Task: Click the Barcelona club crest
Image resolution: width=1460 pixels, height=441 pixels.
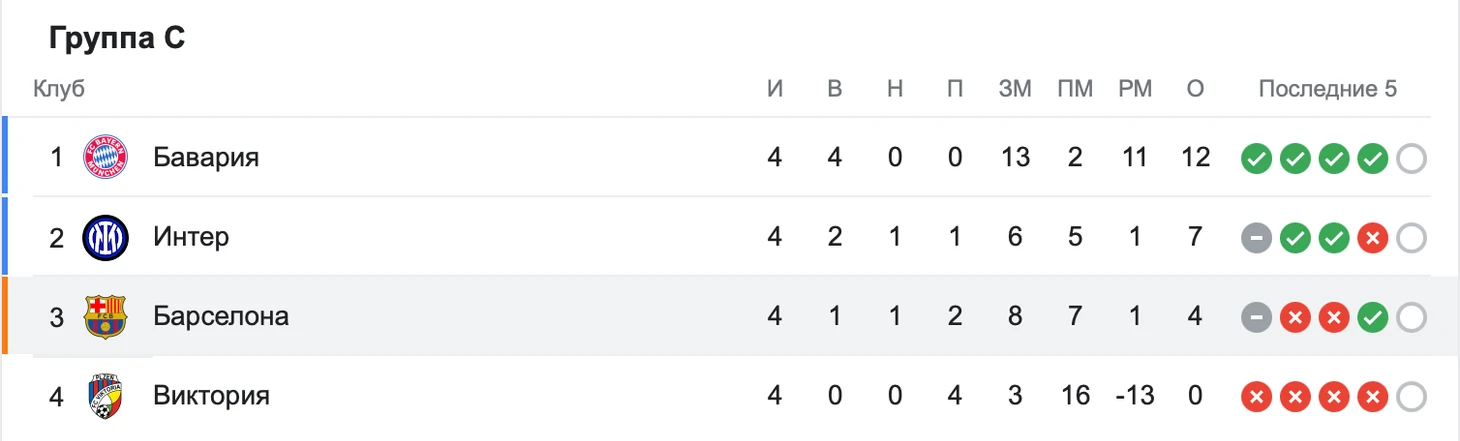Action: coord(105,316)
